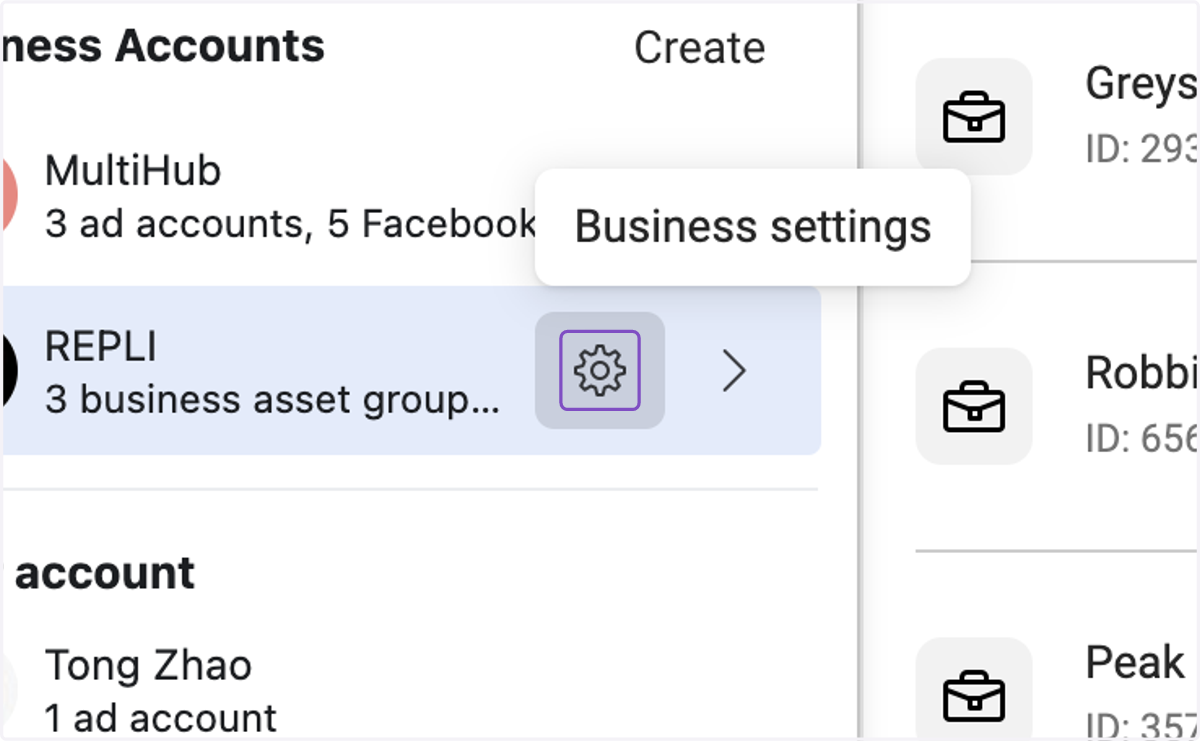Click the Business settings tooltip label

pyautogui.click(x=753, y=227)
